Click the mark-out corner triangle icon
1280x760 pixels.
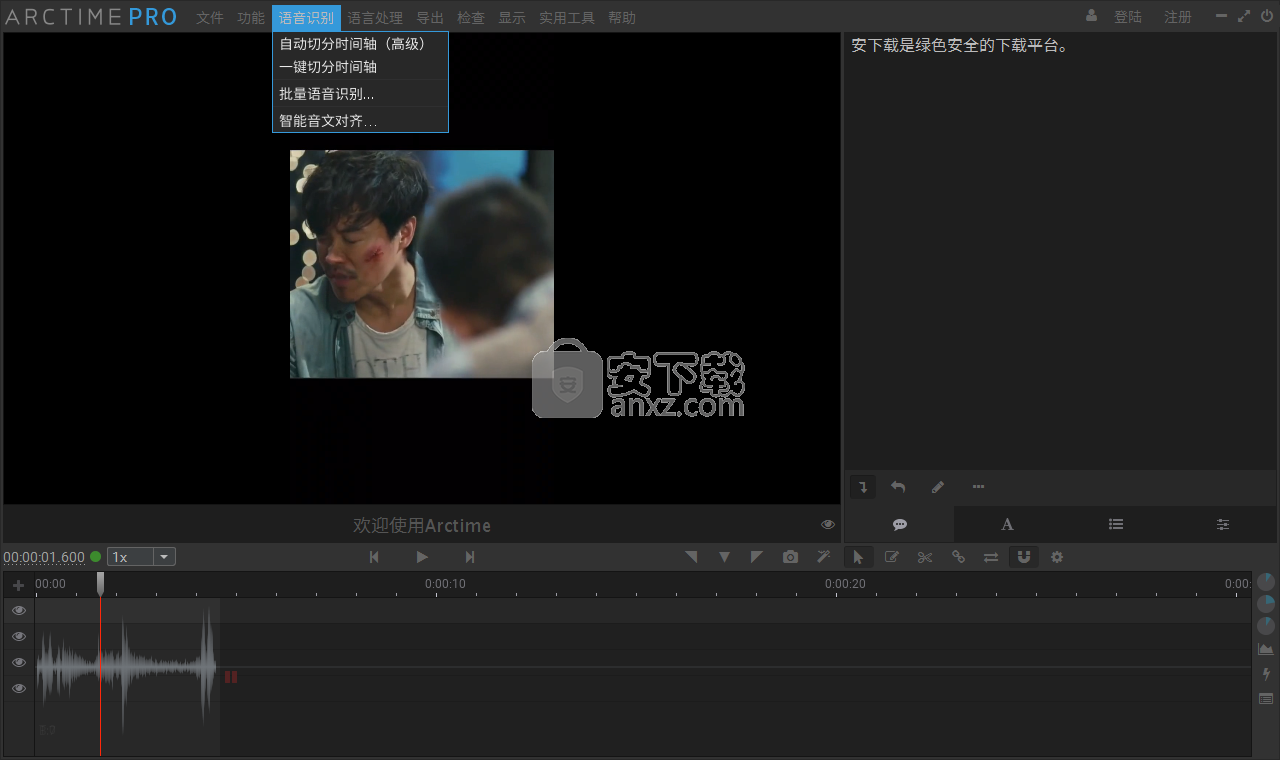coord(757,557)
